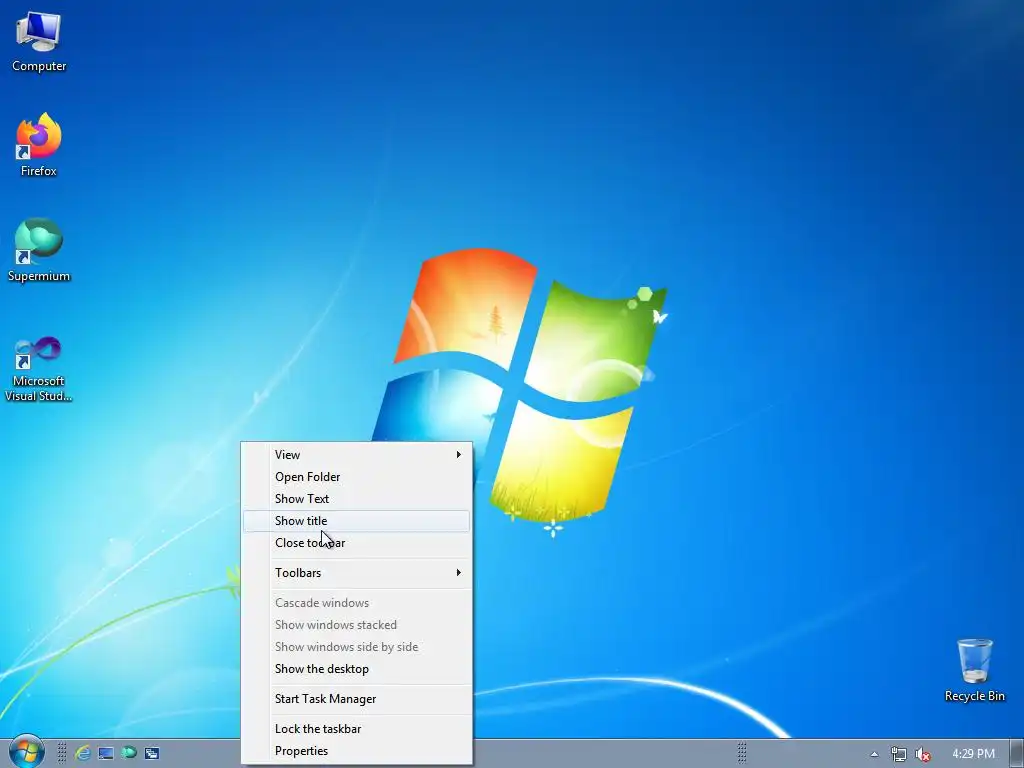Viewport: 1024px width, 768px height.
Task: Click the Show desktop strip beside the clock
Action: tap(1017, 754)
